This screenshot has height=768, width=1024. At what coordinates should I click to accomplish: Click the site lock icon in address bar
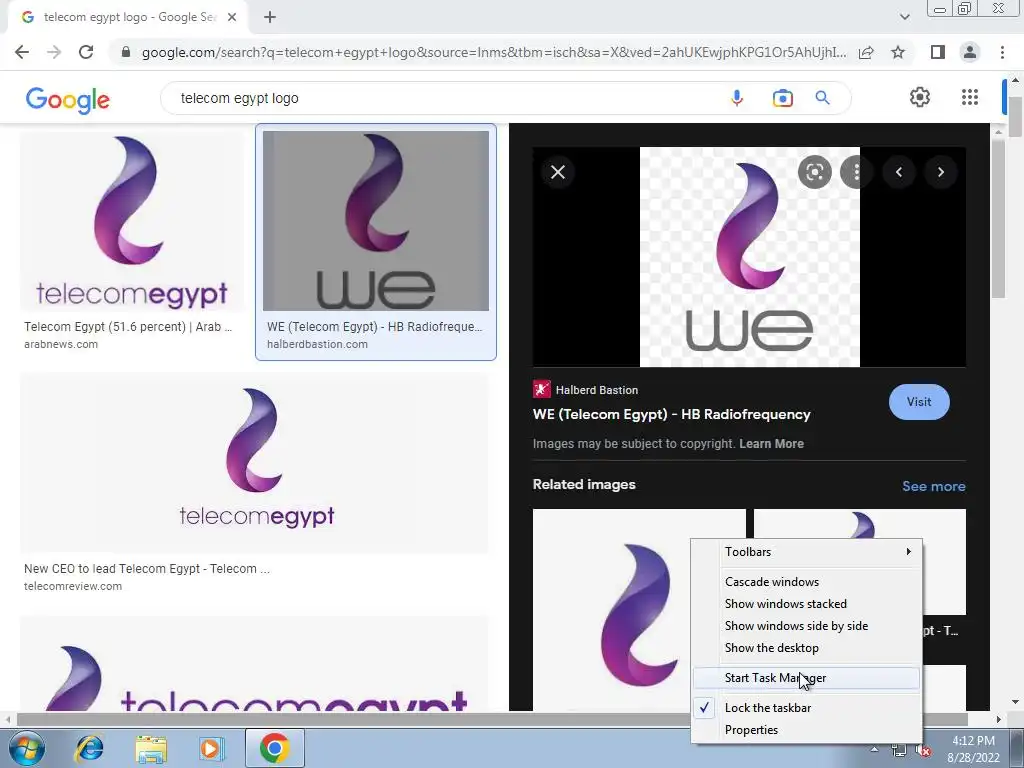pyautogui.click(x=126, y=52)
